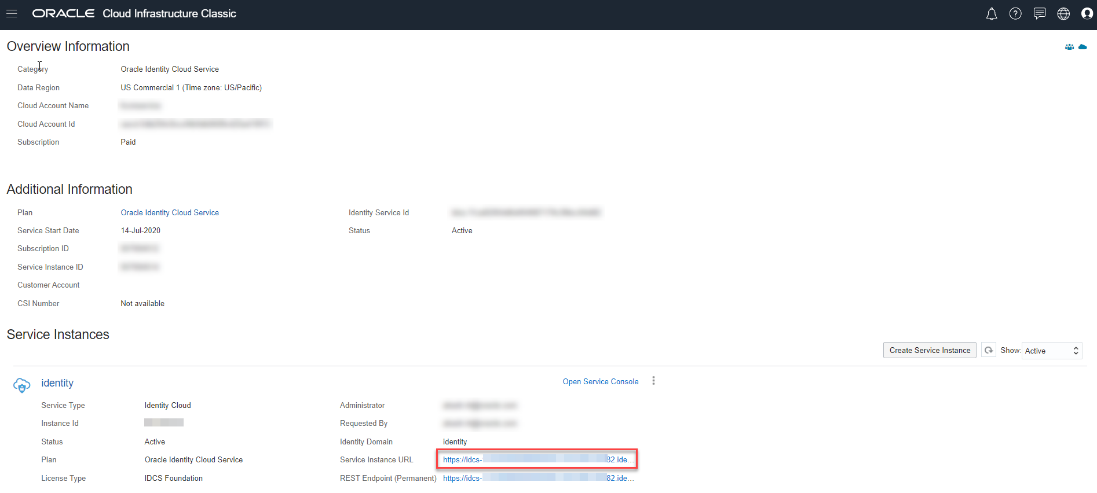Screen dimensions: 1097x493
Task: Open the chat feedback icon
Action: coord(1040,14)
